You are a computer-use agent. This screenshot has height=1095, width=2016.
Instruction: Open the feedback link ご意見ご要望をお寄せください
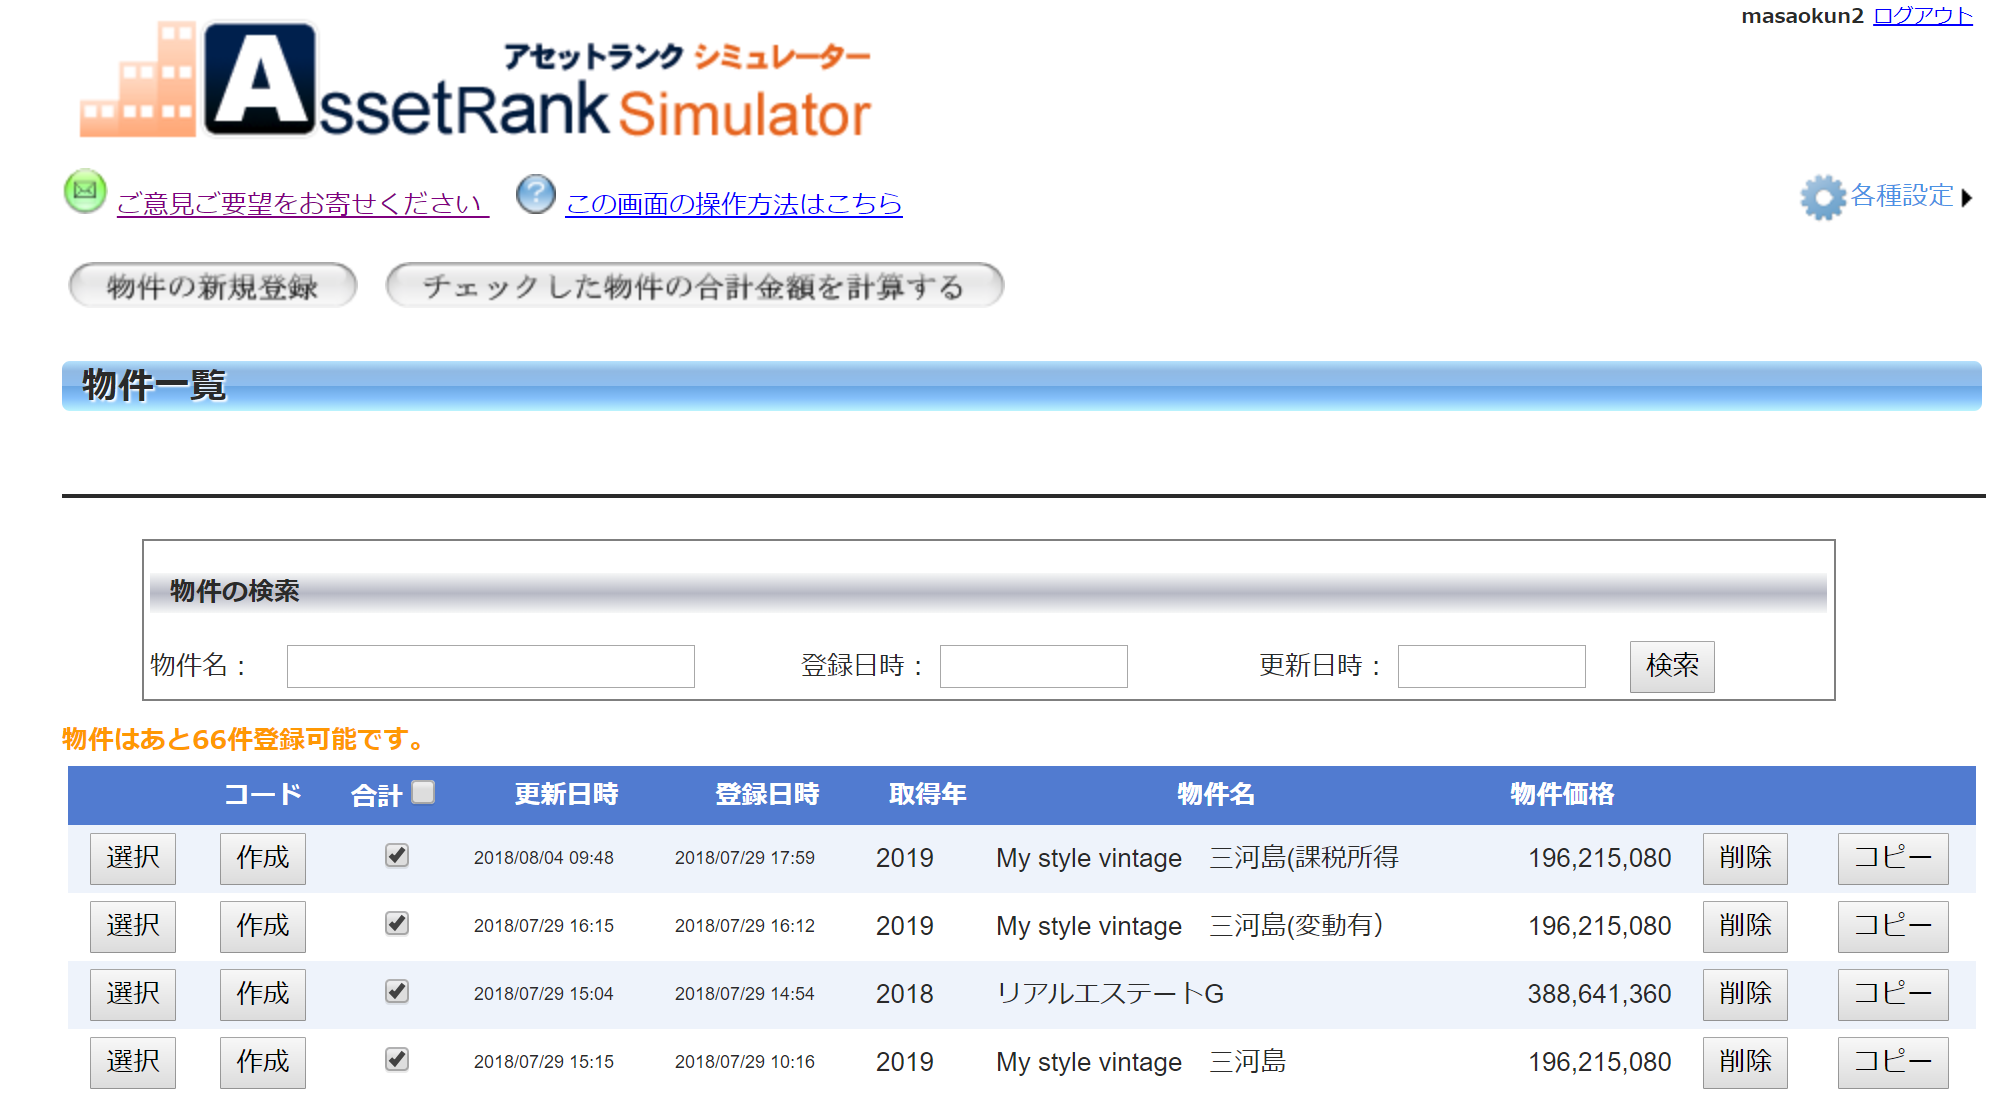coord(302,204)
